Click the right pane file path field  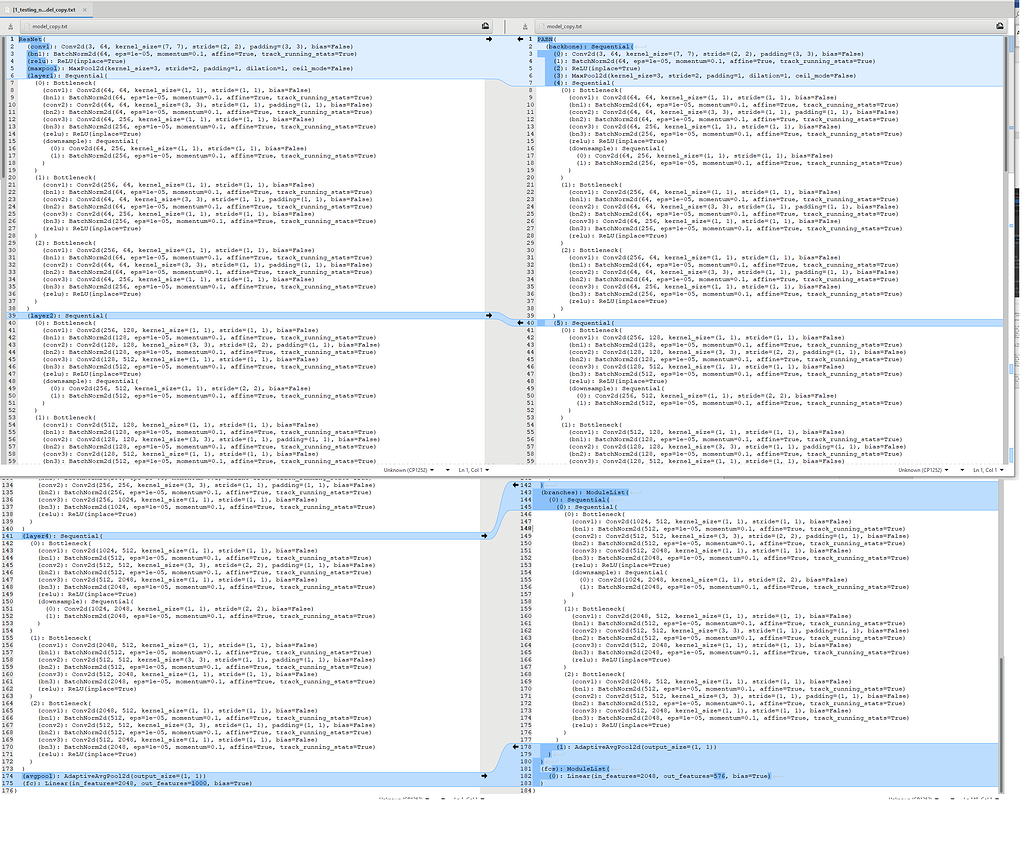point(760,28)
